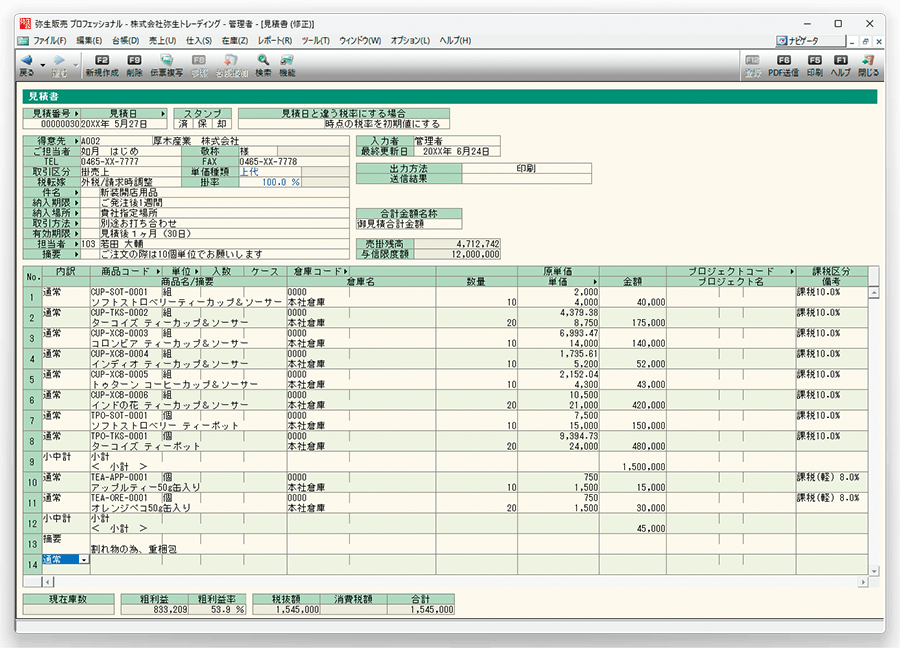Select the アップルティー50g缶入り product name
Image resolution: width=900 pixels, height=648 pixels.
146,487
